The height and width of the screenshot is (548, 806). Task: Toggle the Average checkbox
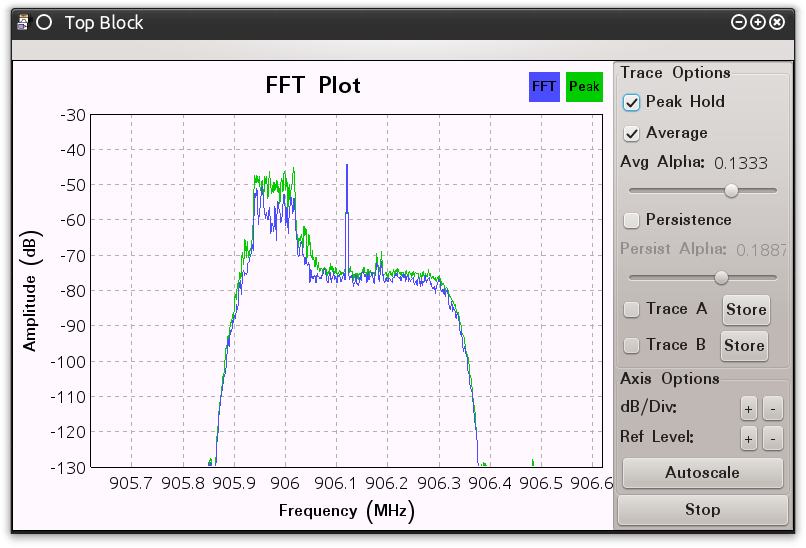click(631, 133)
